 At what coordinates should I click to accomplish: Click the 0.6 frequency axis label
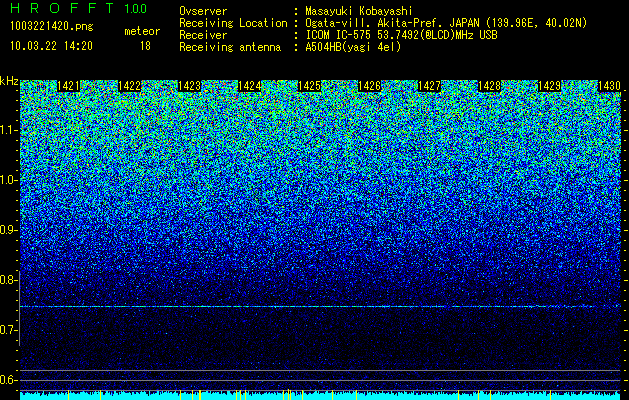(7, 380)
